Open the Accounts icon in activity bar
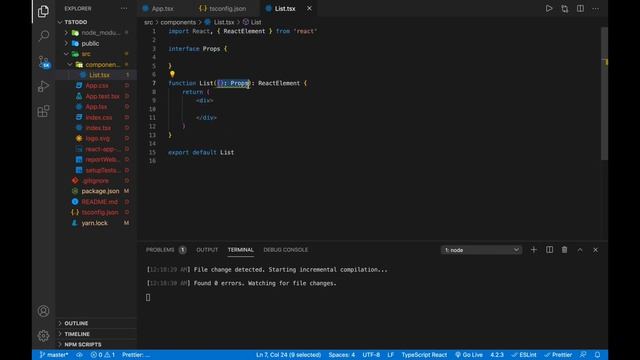This screenshot has width=640, height=360. coord(43,311)
